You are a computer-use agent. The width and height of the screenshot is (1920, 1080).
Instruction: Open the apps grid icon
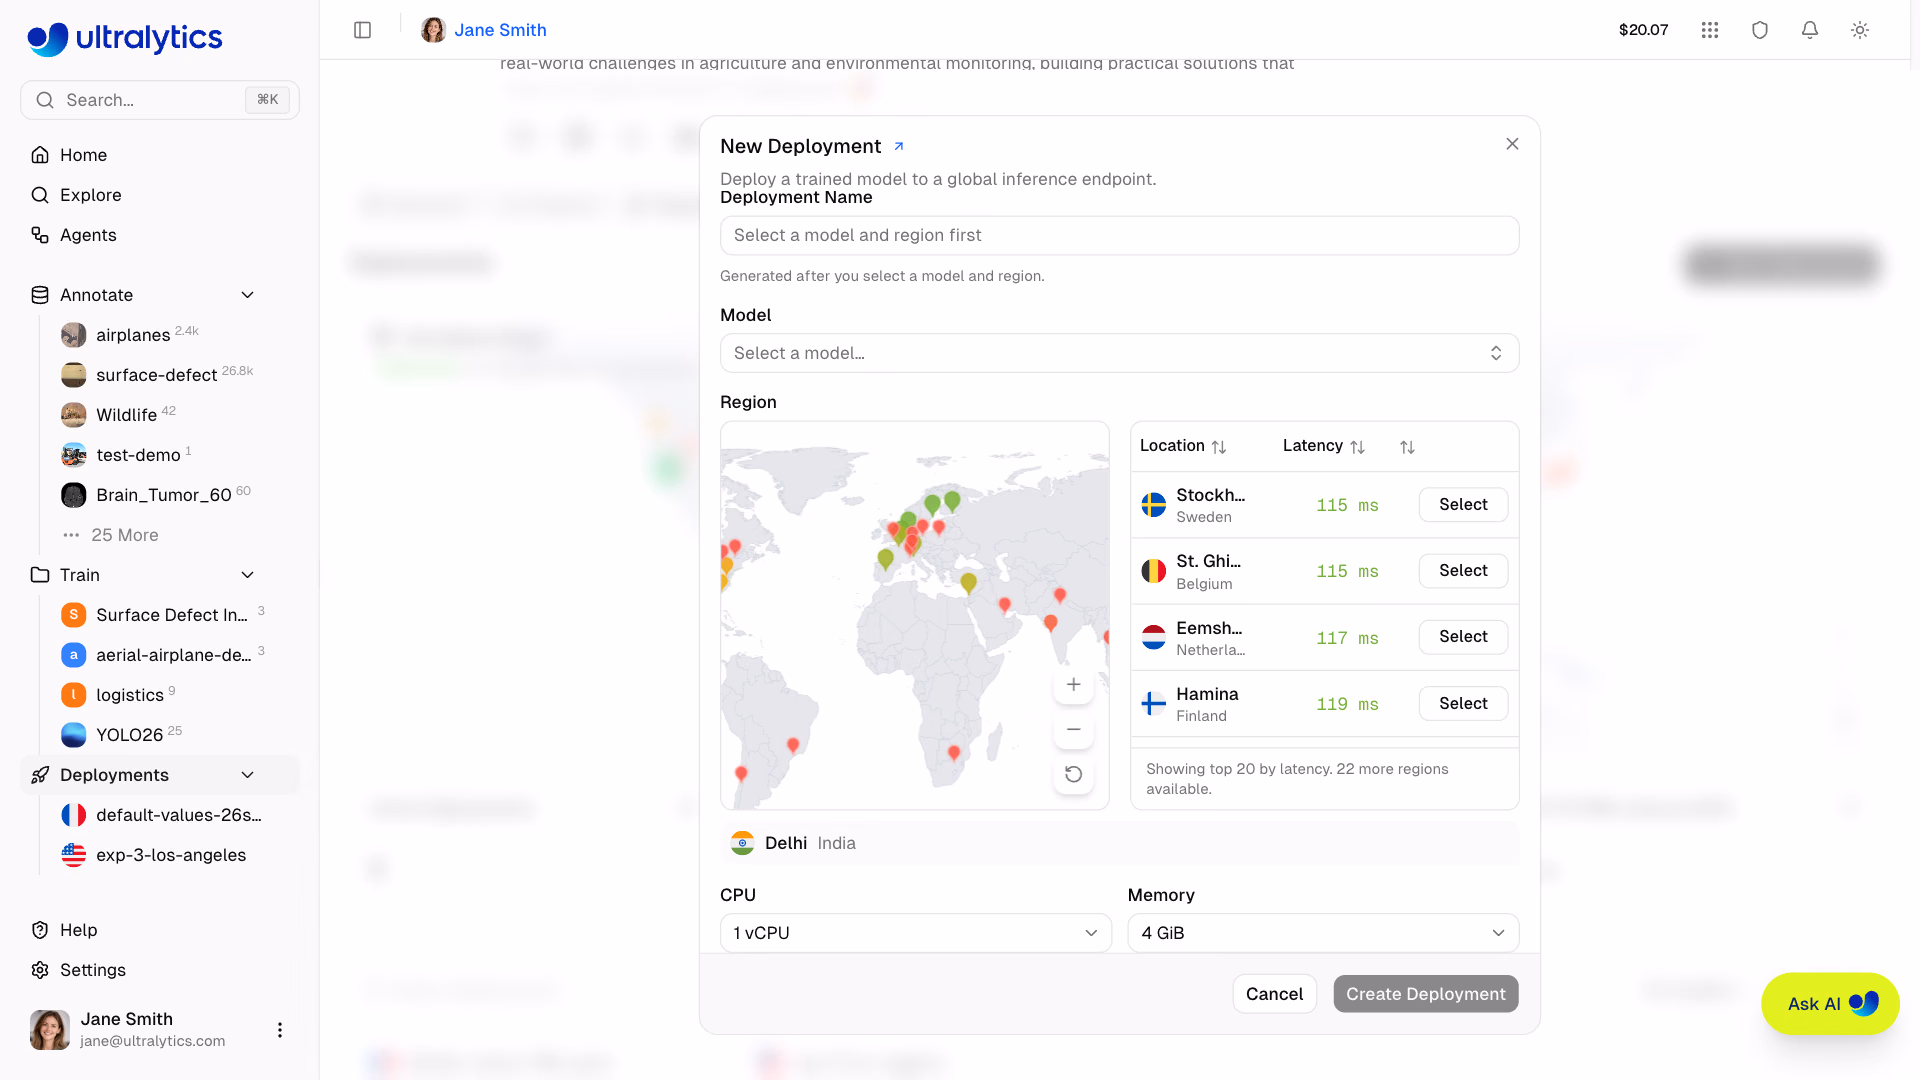pos(1710,30)
